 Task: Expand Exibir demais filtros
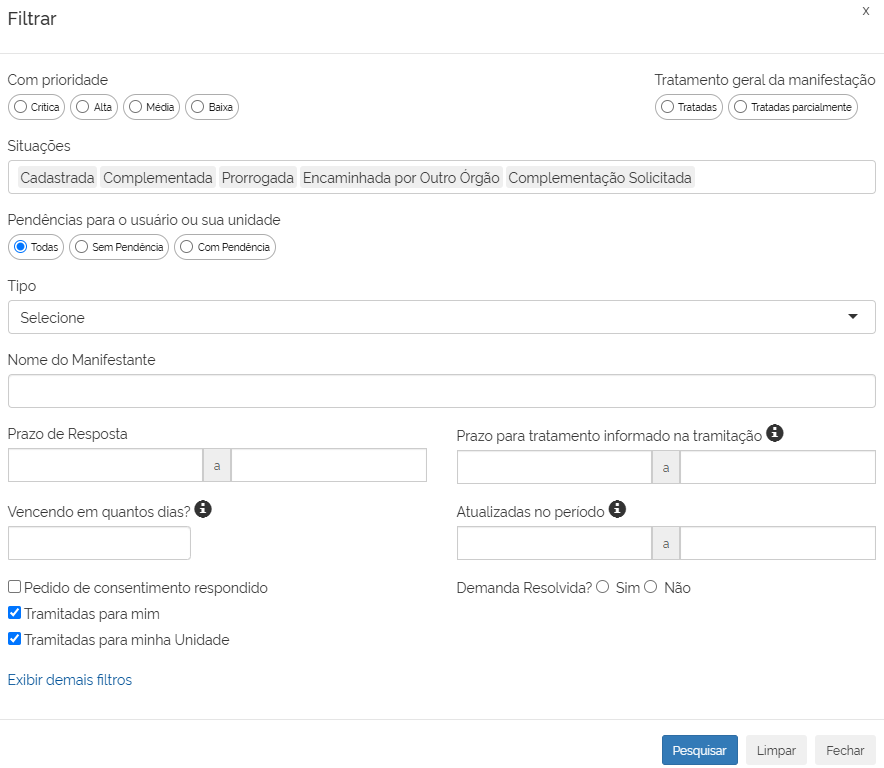(x=70, y=680)
